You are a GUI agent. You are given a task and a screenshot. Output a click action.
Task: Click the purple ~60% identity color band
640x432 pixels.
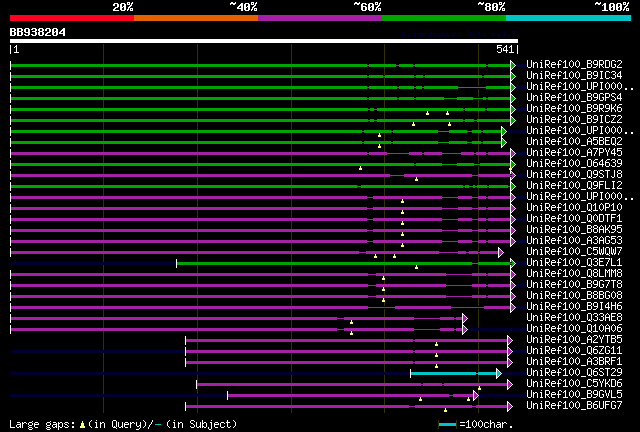point(320,18)
